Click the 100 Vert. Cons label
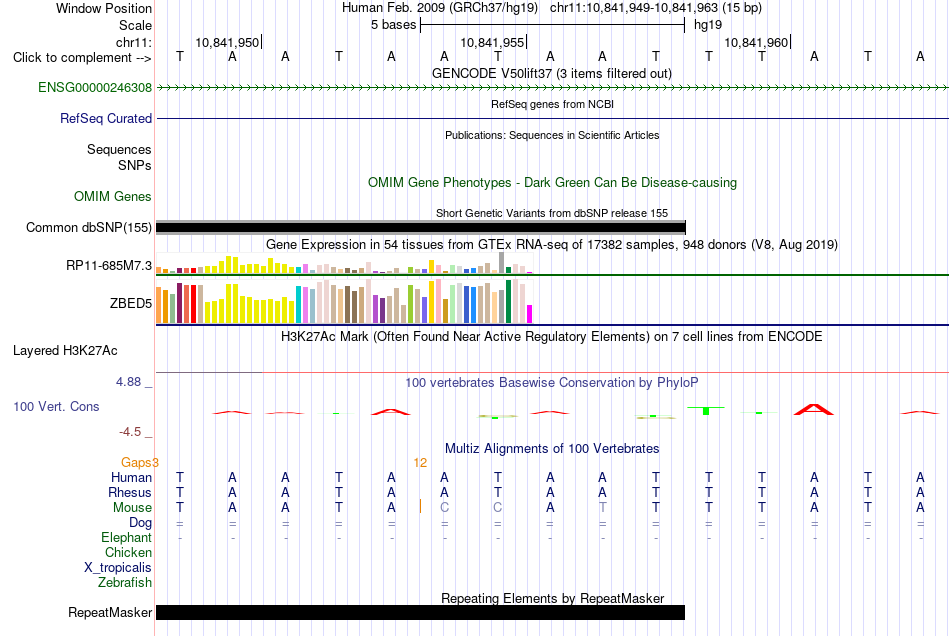The image size is (950, 636). click(56, 406)
